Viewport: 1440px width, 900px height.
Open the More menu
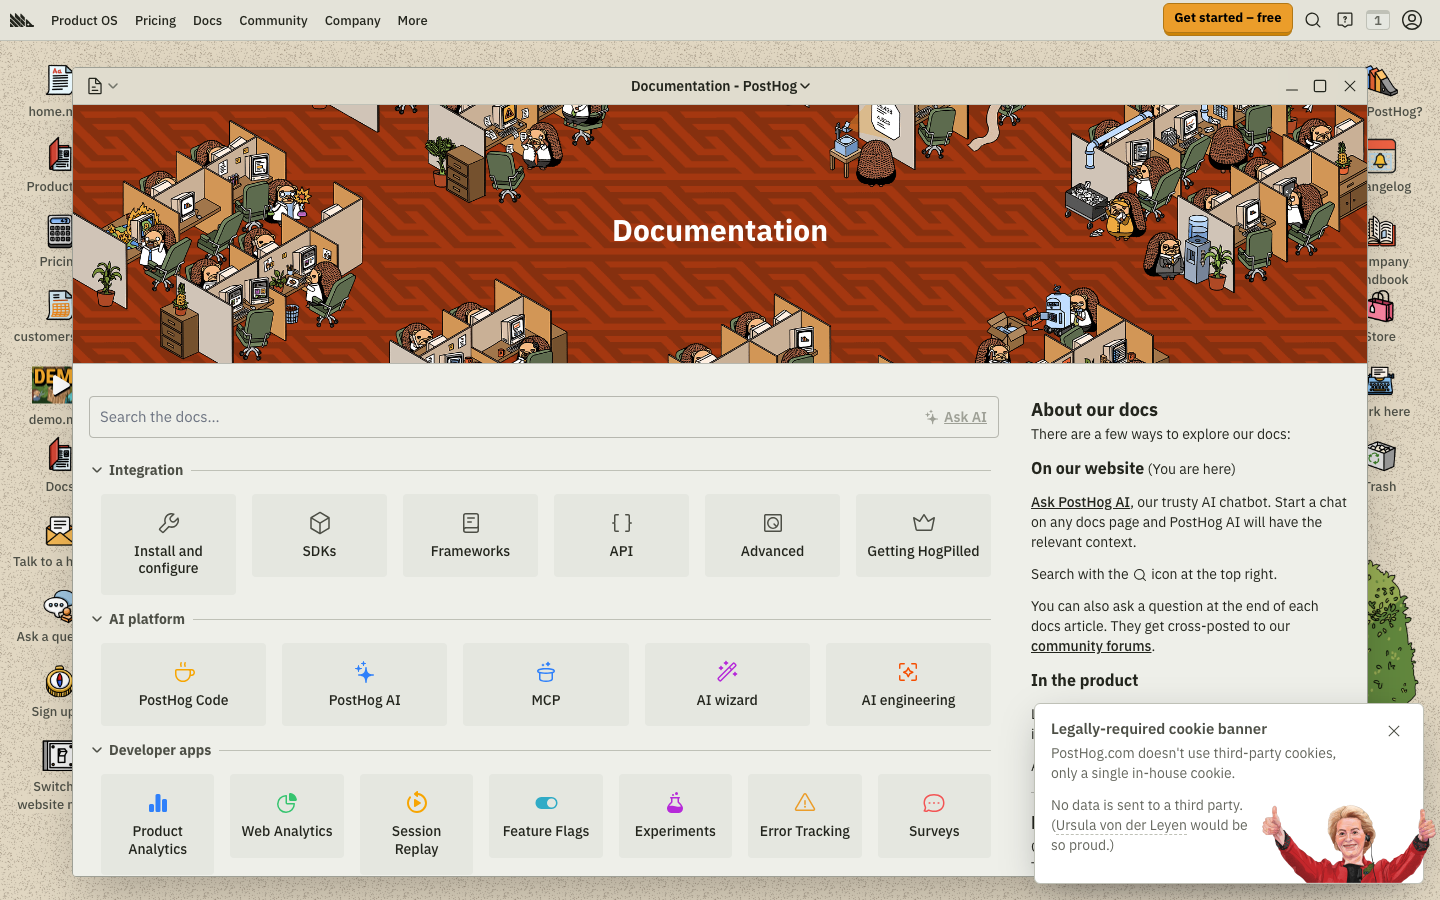click(x=412, y=20)
